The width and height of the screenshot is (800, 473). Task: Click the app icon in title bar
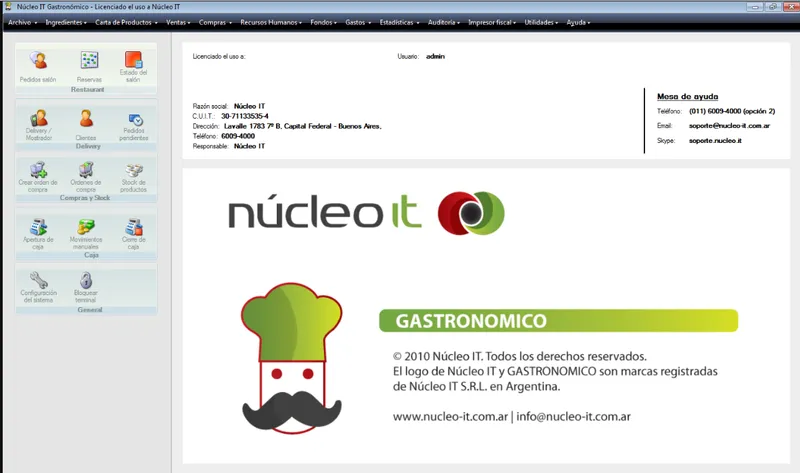(x=8, y=7)
